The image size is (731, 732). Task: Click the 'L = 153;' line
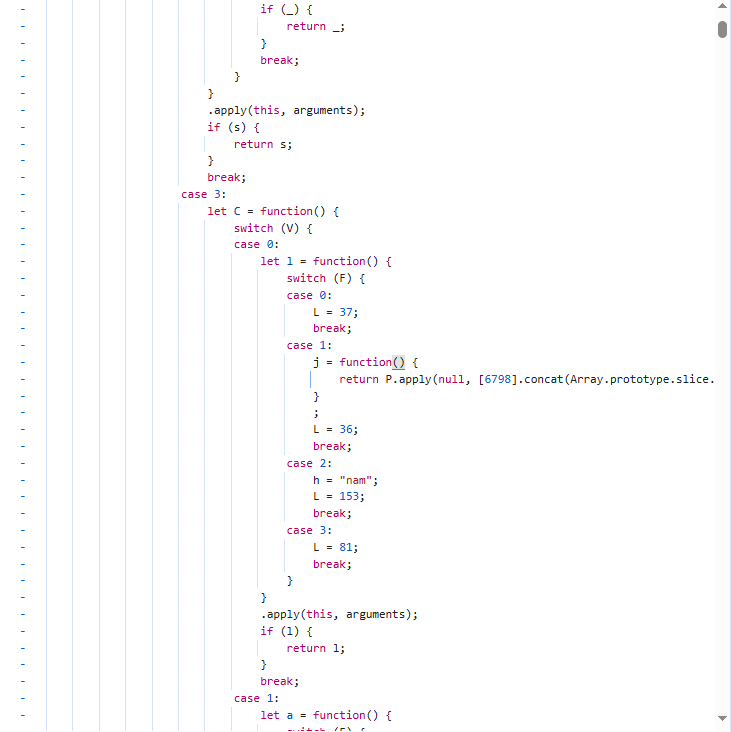338,496
